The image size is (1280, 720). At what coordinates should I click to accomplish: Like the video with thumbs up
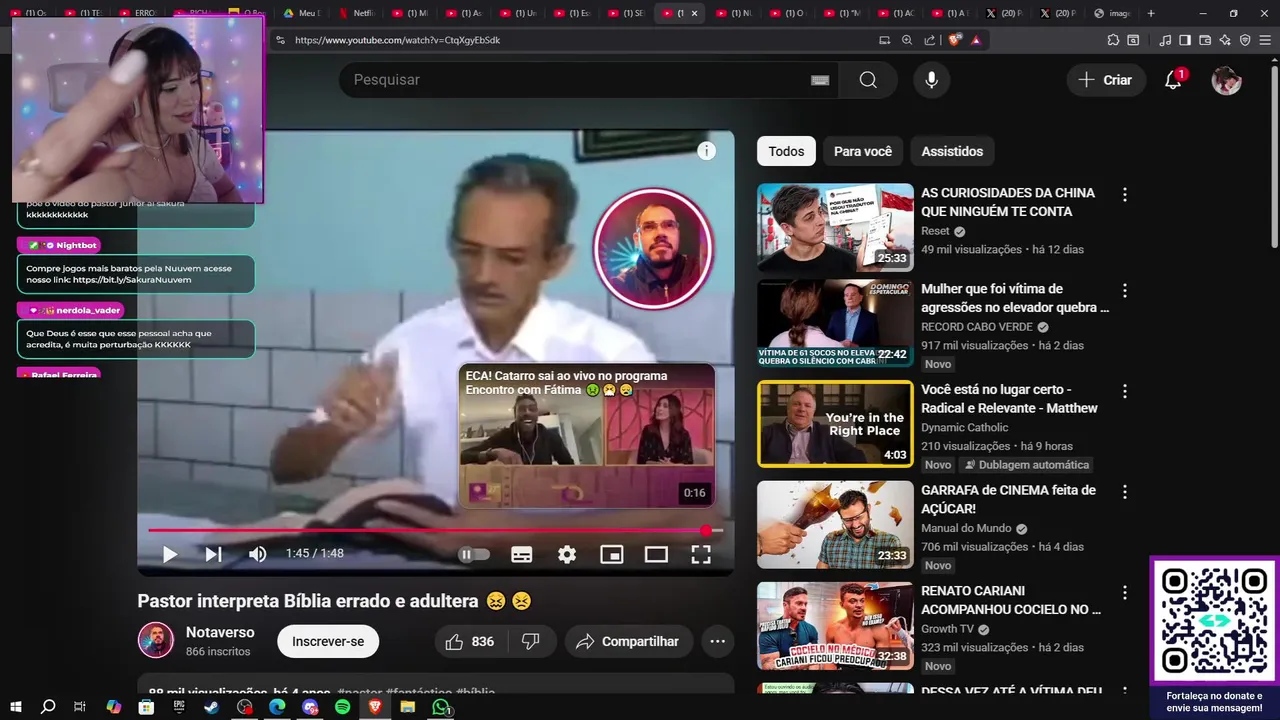(x=470, y=641)
